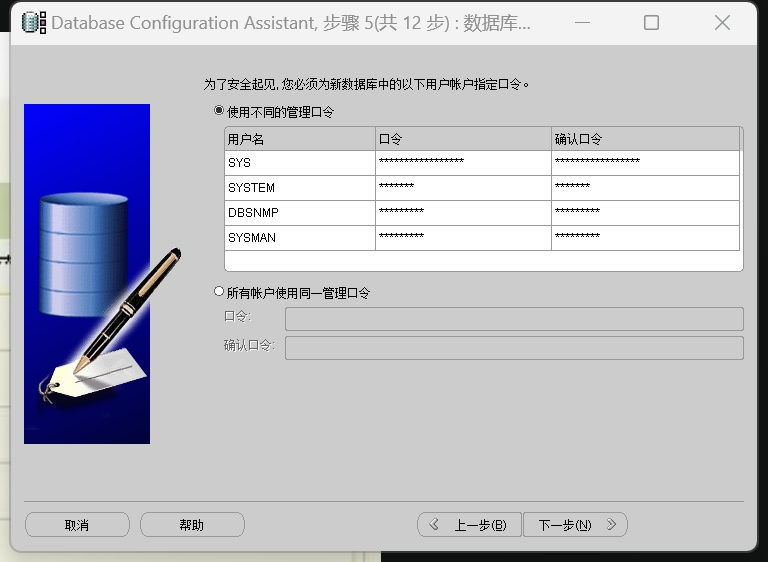Click the SYSMAN username cell
This screenshot has height=562, width=768.
[300, 238]
